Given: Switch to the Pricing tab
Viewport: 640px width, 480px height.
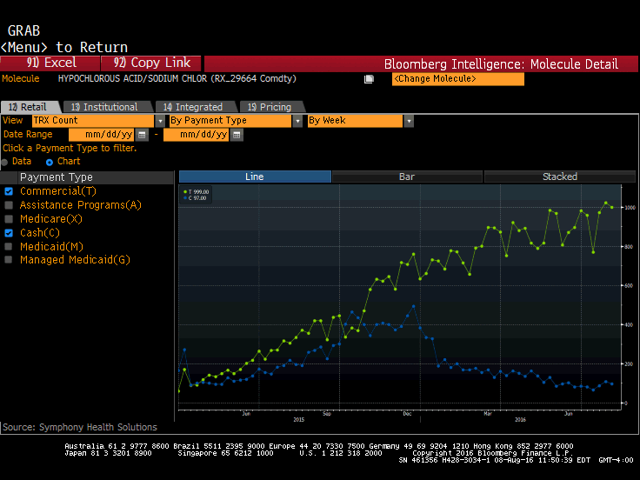Looking at the screenshot, I should point(271,107).
